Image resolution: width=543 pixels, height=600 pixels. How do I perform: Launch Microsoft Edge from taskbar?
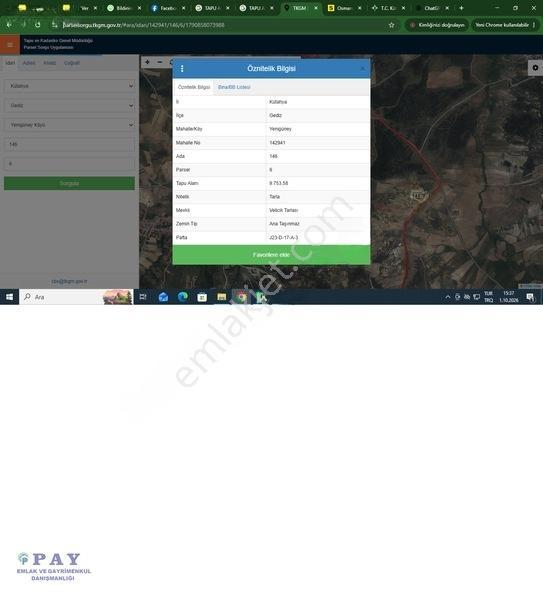pyautogui.click(x=183, y=297)
